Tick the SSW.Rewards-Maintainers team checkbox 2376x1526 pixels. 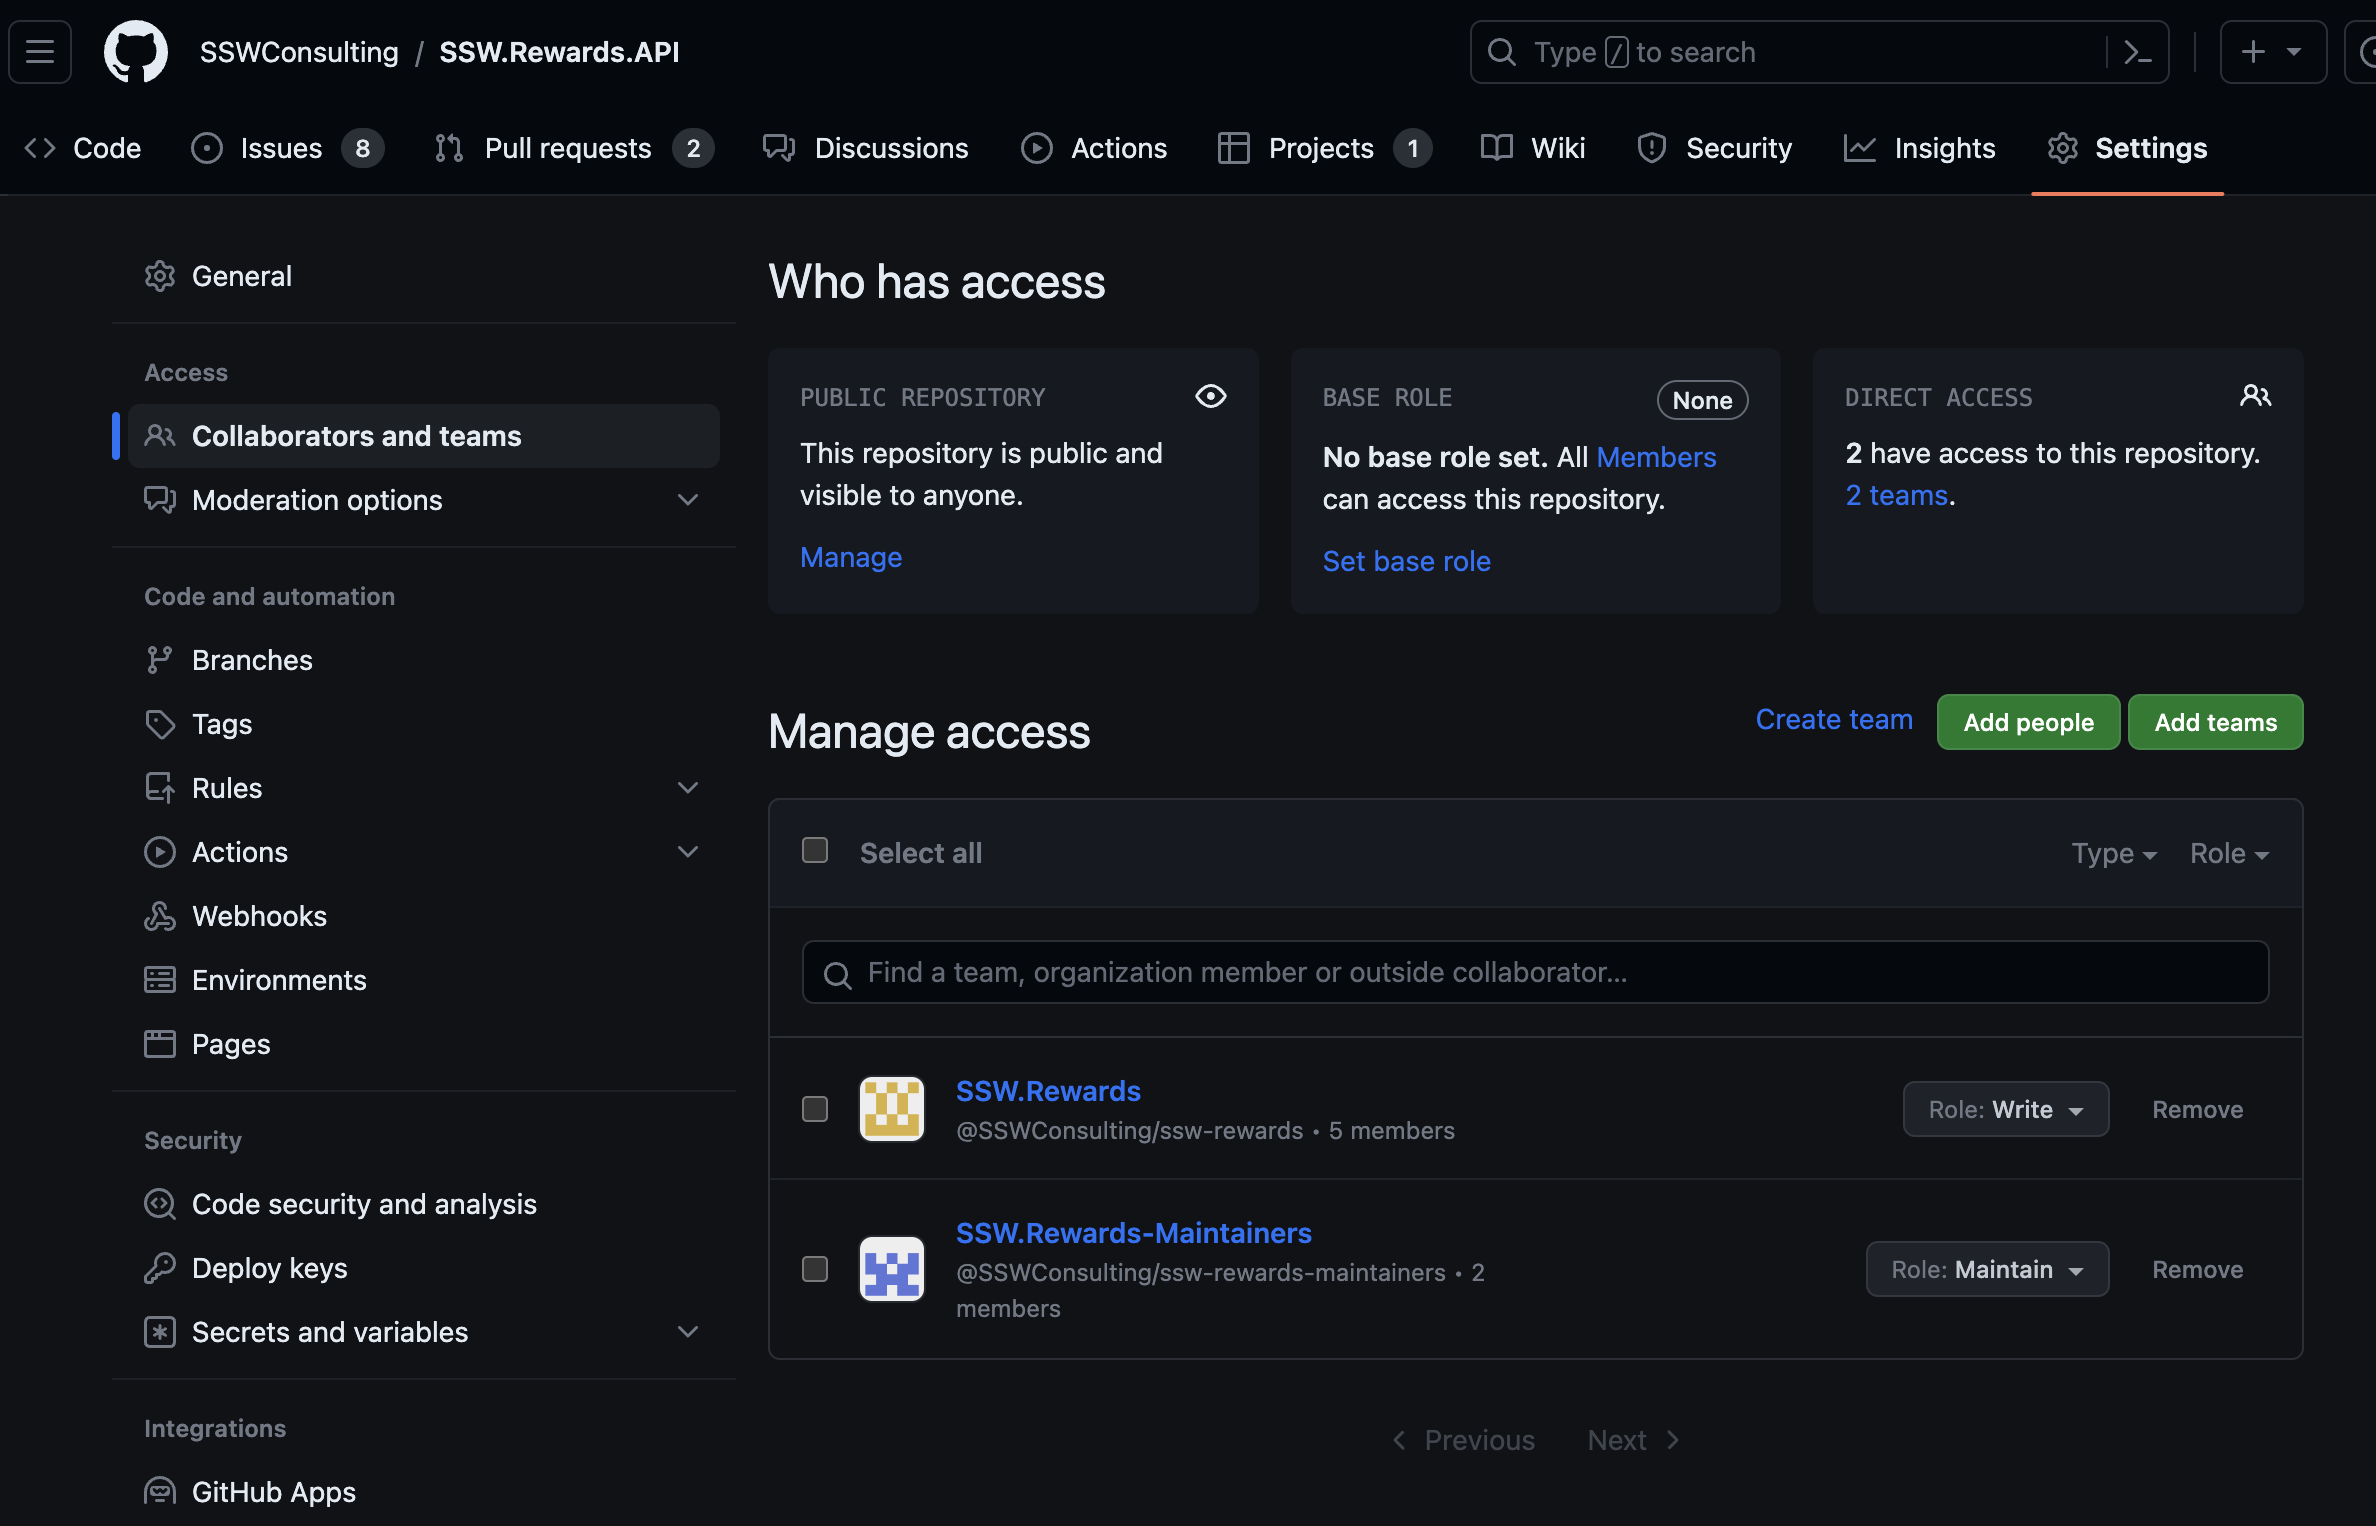[x=815, y=1269]
